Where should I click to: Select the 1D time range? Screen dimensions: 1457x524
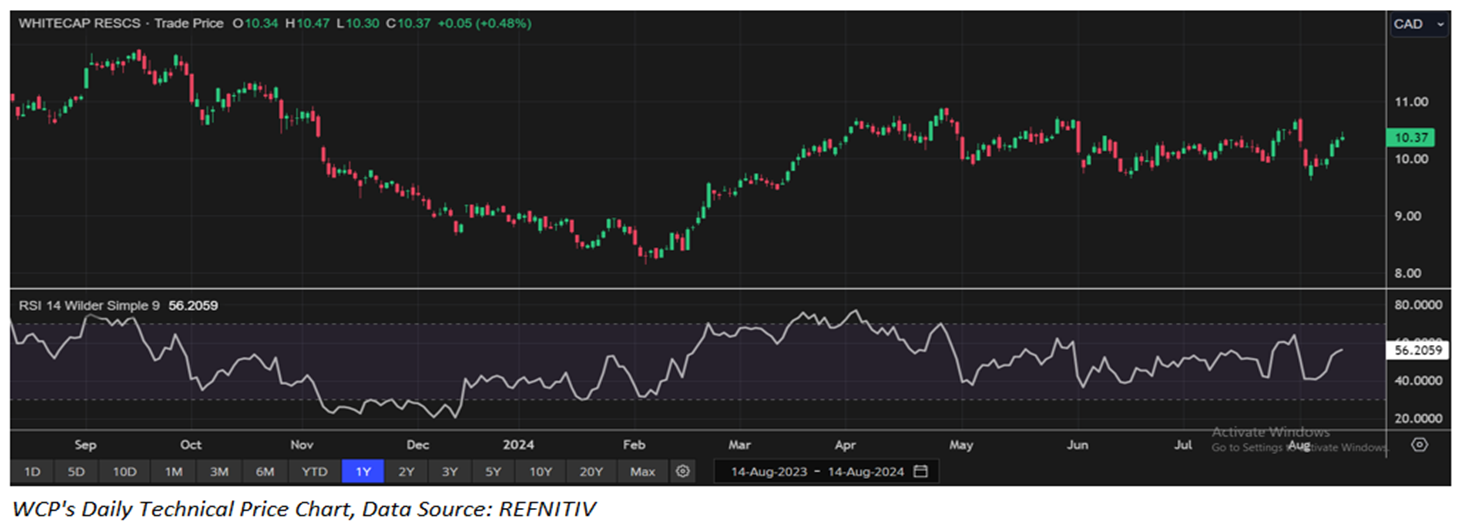coord(32,471)
